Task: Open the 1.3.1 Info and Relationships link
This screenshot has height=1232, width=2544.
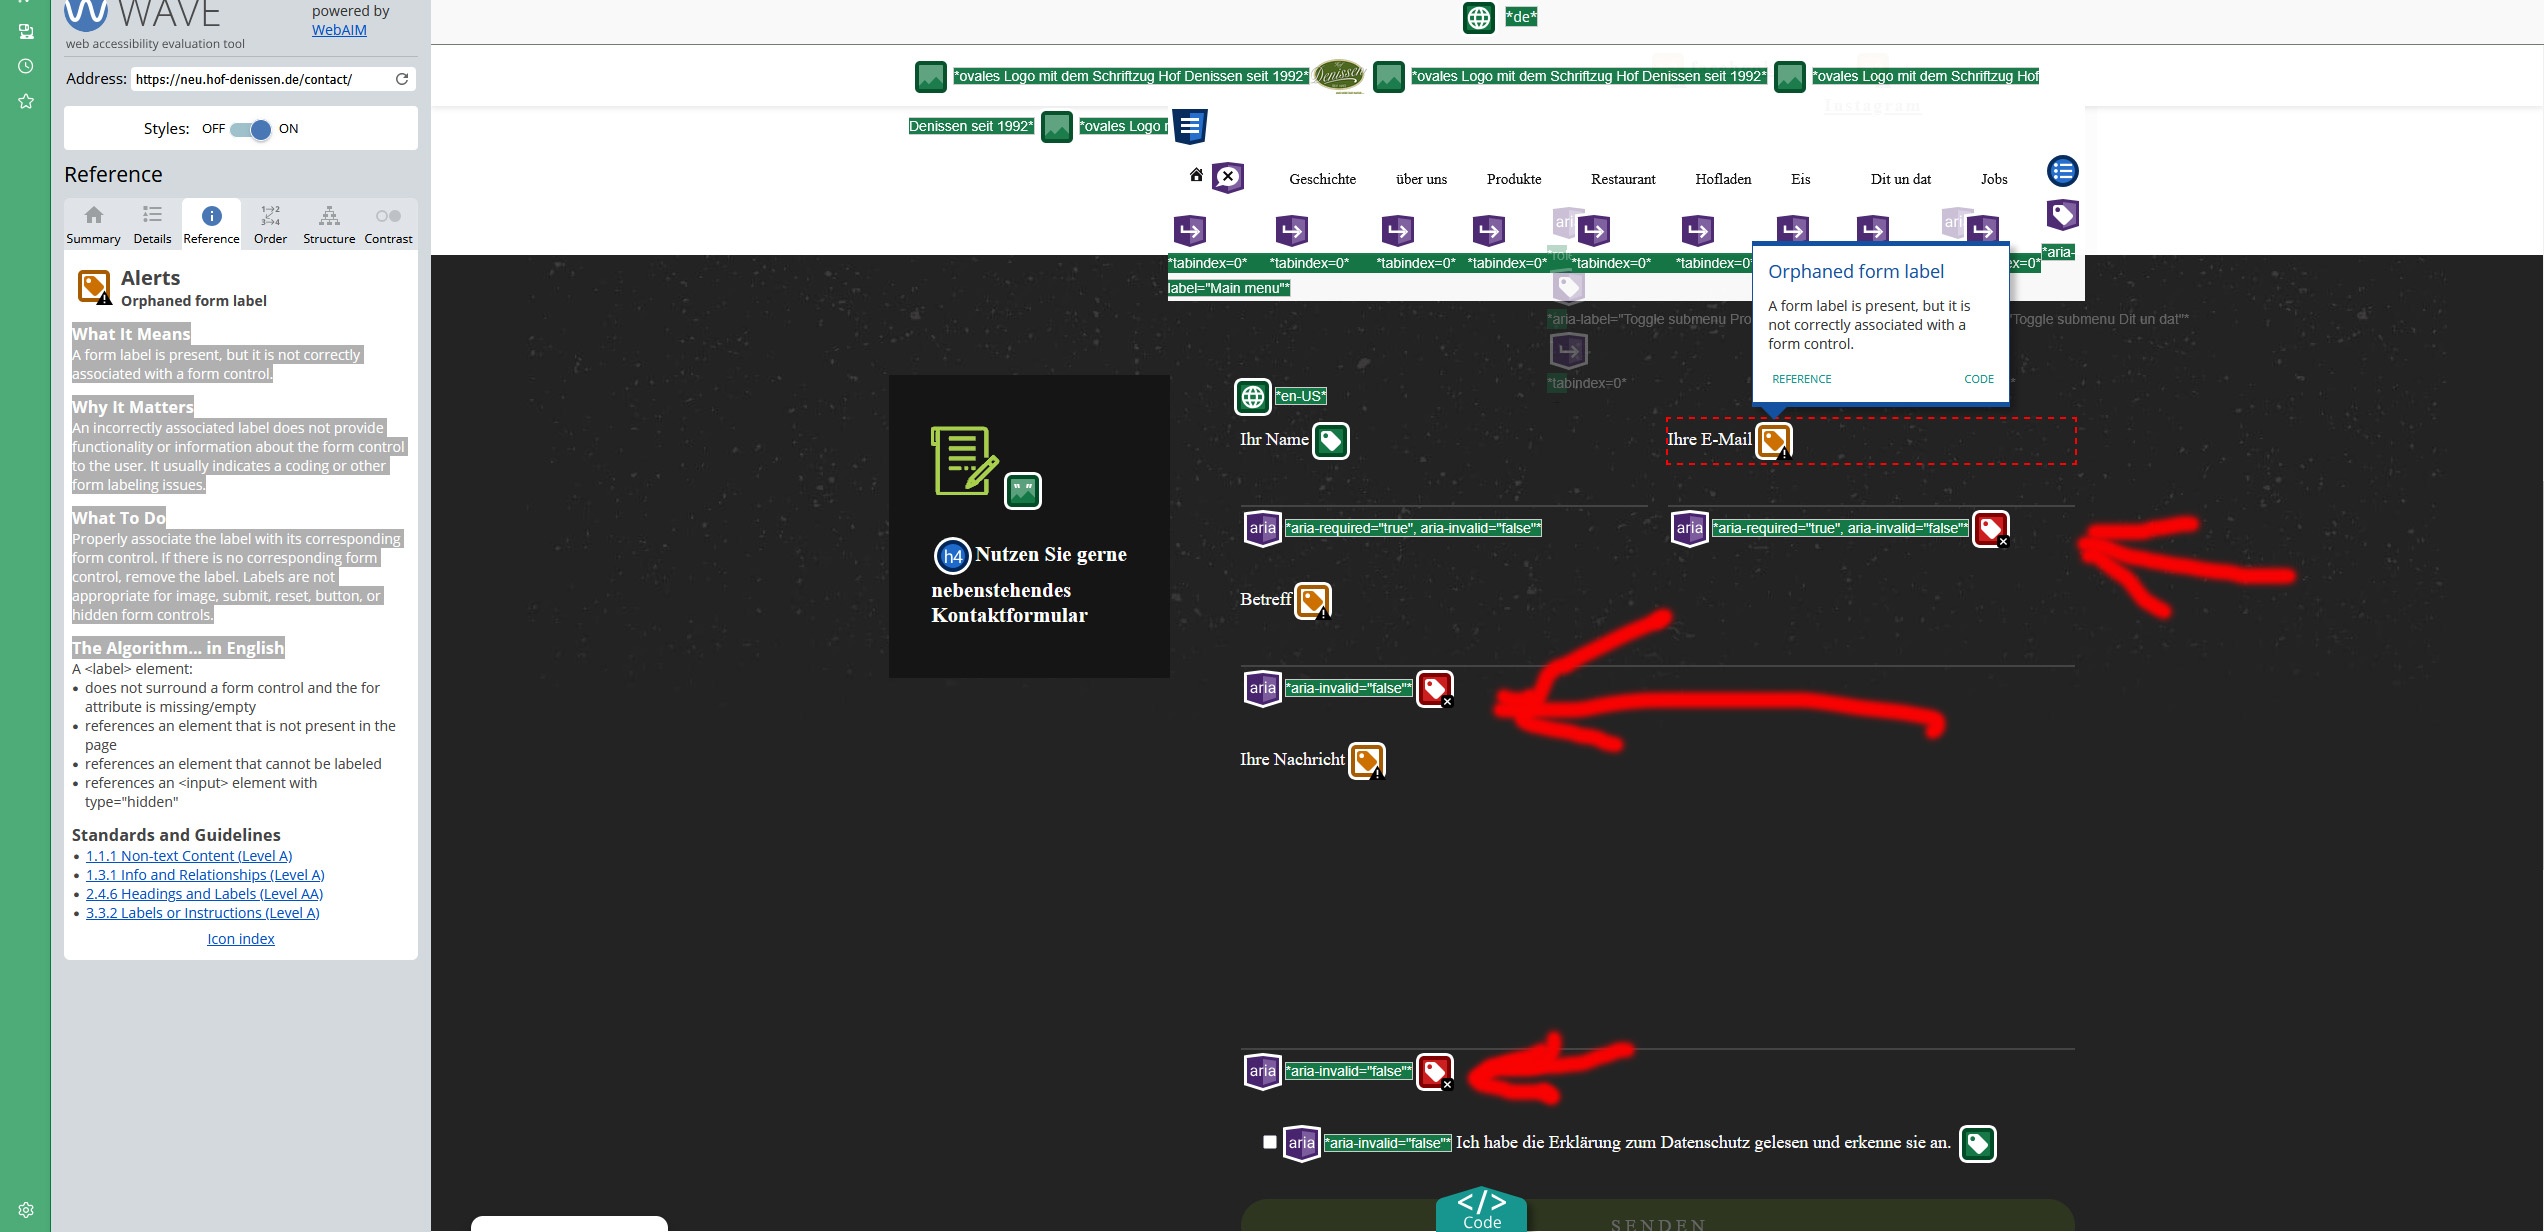Action: pos(205,875)
